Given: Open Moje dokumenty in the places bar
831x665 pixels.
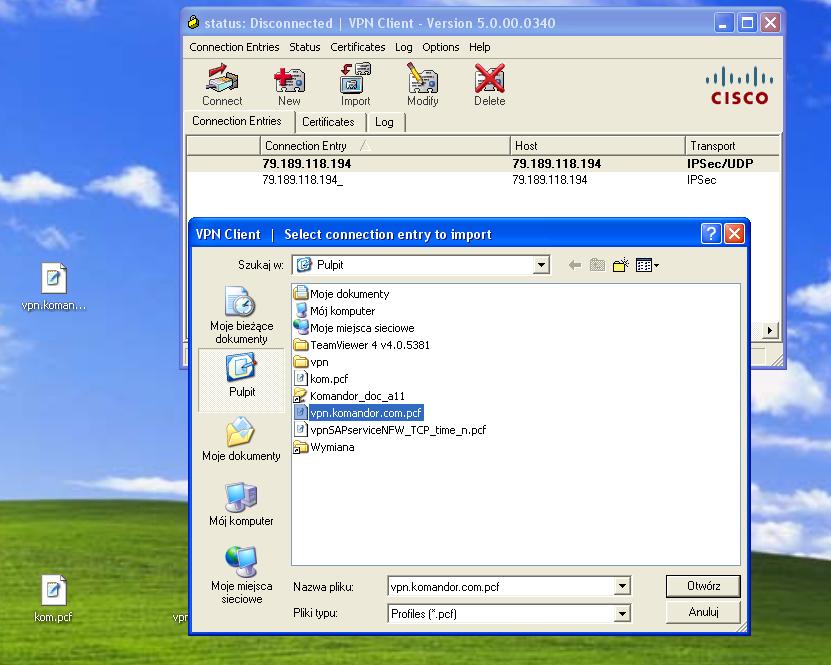Looking at the screenshot, I should coord(241,440).
